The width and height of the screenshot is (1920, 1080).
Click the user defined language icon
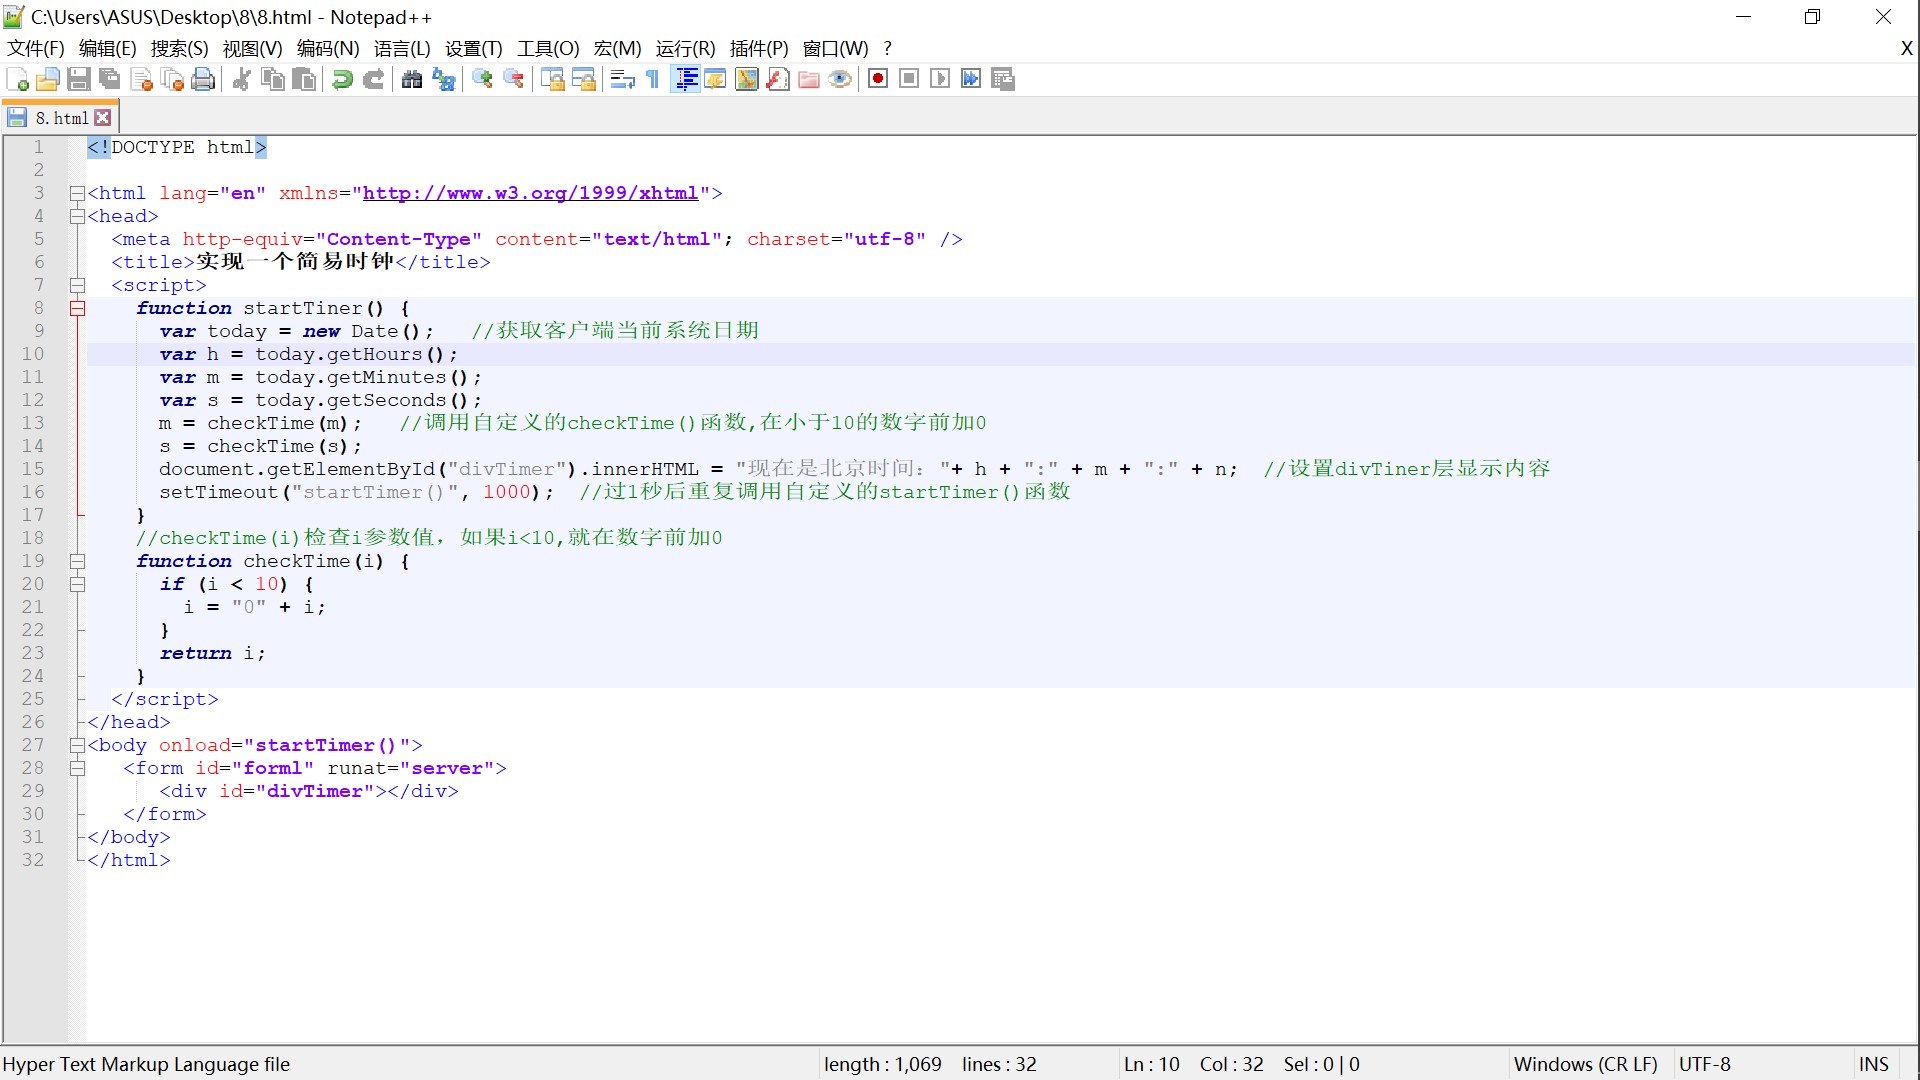[715, 80]
